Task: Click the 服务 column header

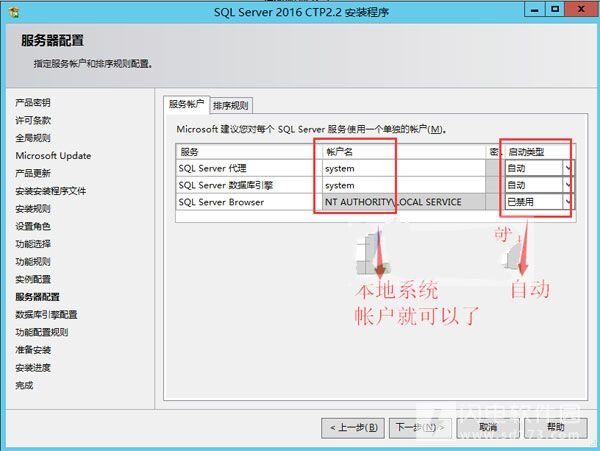Action: pos(249,152)
